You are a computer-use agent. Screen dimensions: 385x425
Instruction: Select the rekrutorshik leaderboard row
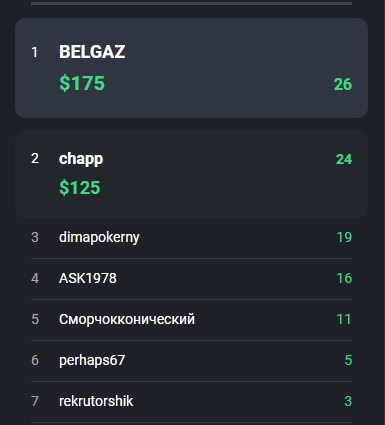pos(191,402)
